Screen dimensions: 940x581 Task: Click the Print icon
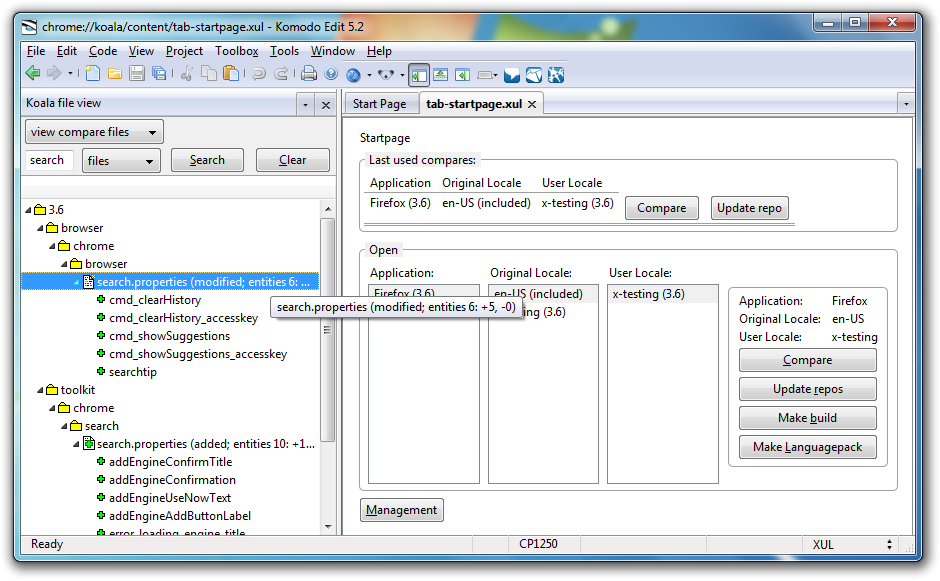tap(309, 74)
